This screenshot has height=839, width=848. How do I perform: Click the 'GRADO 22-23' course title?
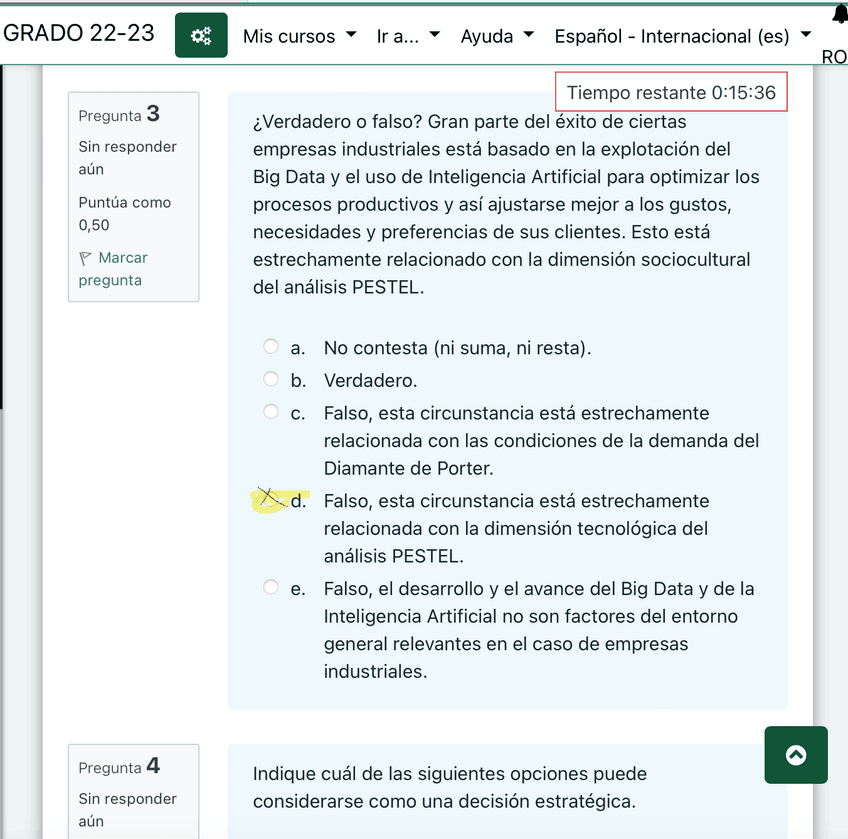click(79, 33)
